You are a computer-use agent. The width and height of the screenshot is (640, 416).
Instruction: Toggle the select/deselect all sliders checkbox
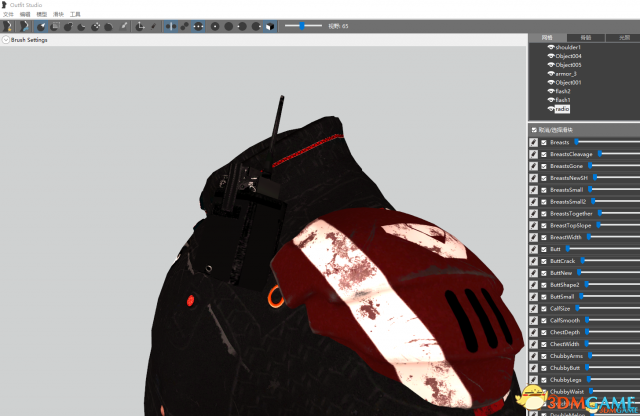(x=534, y=130)
